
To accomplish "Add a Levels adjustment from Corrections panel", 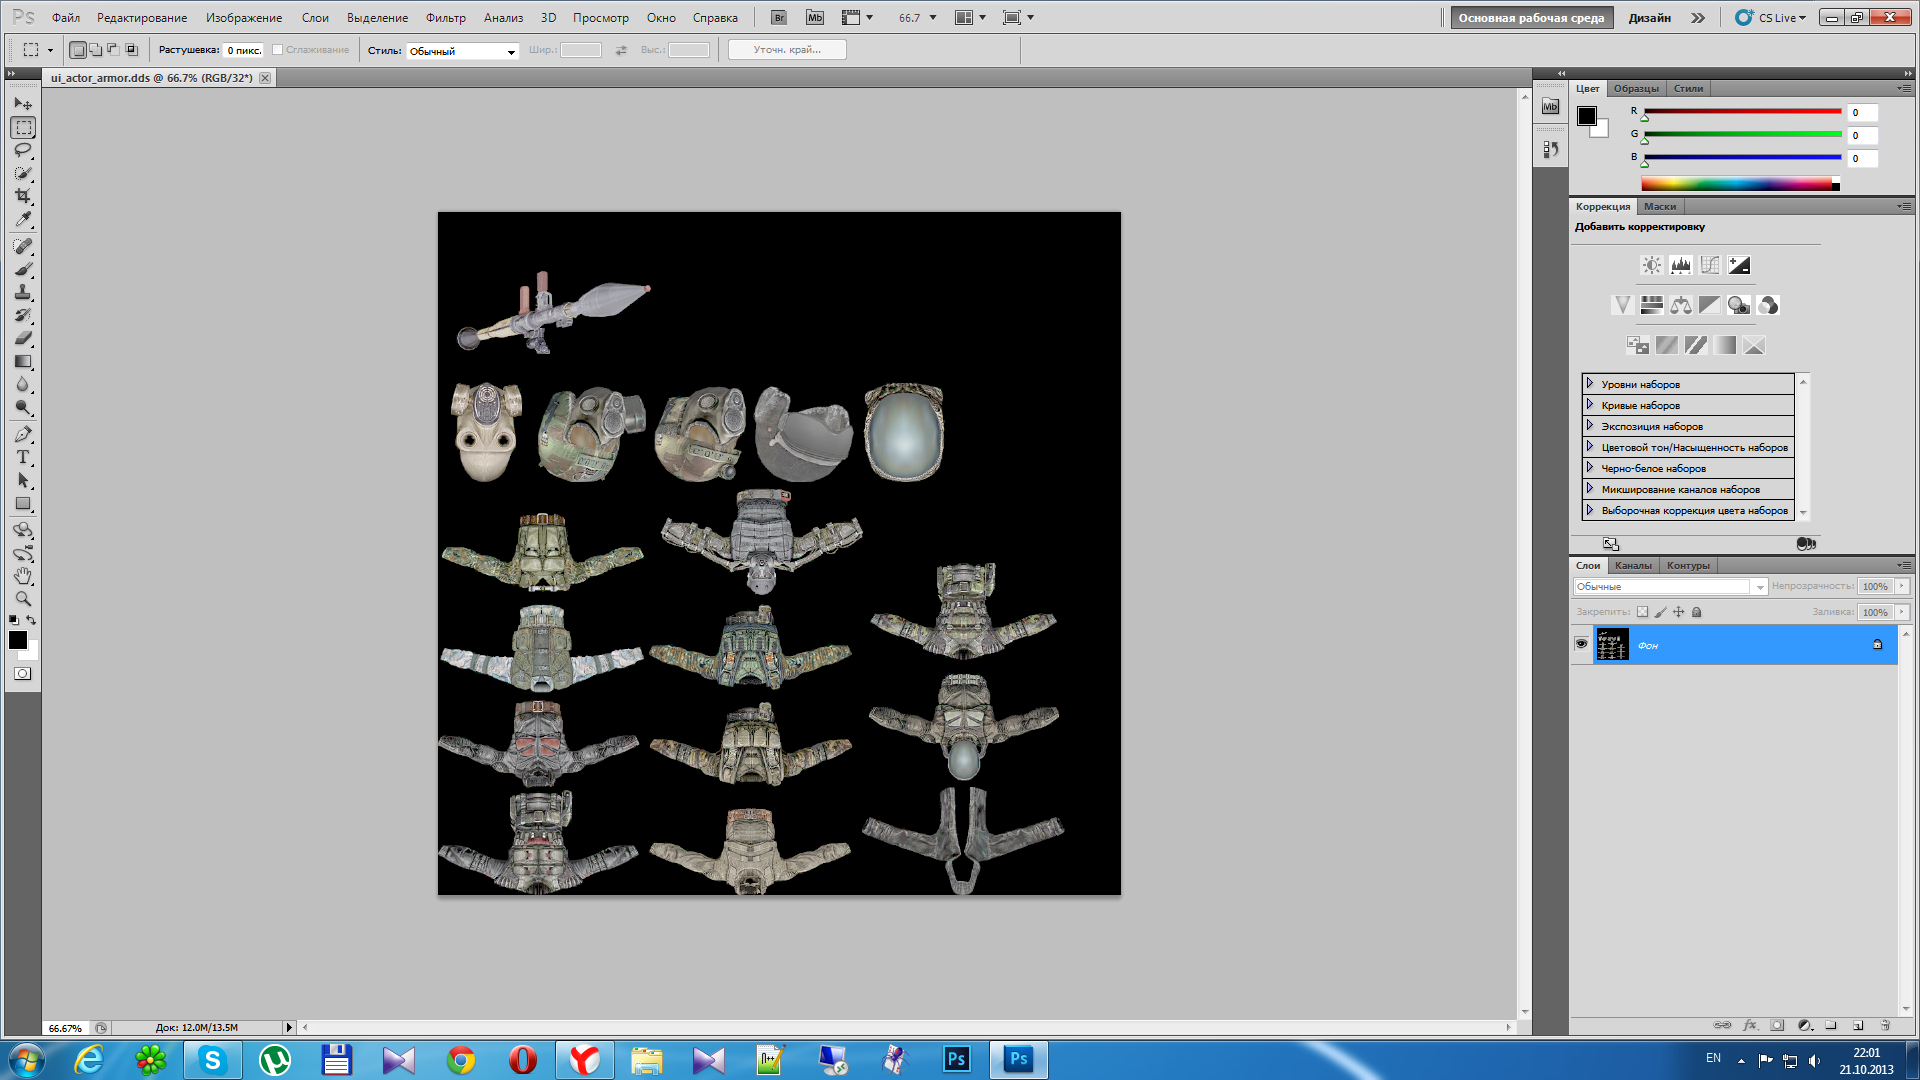I will [x=1680, y=265].
